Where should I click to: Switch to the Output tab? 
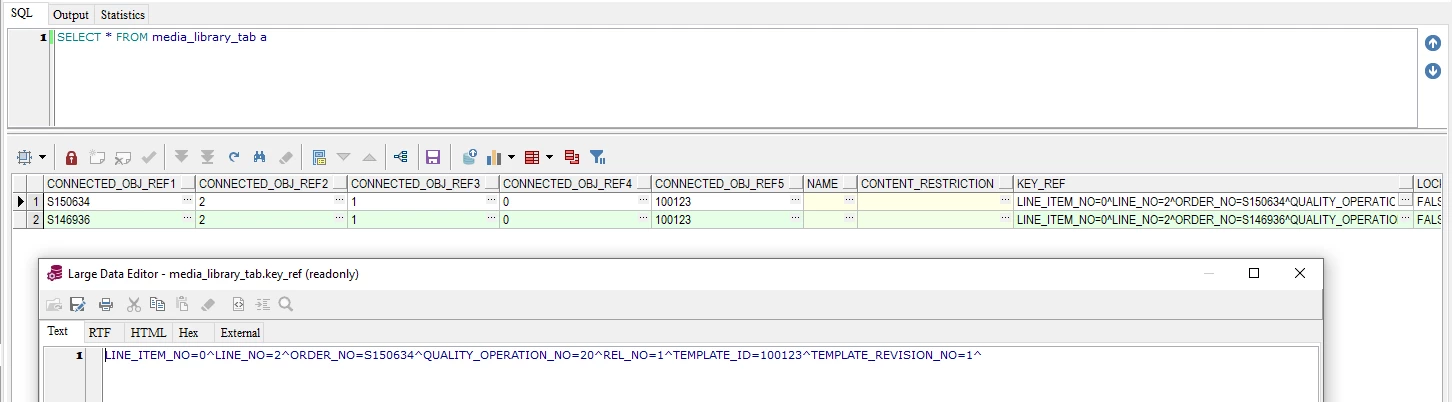pos(71,15)
